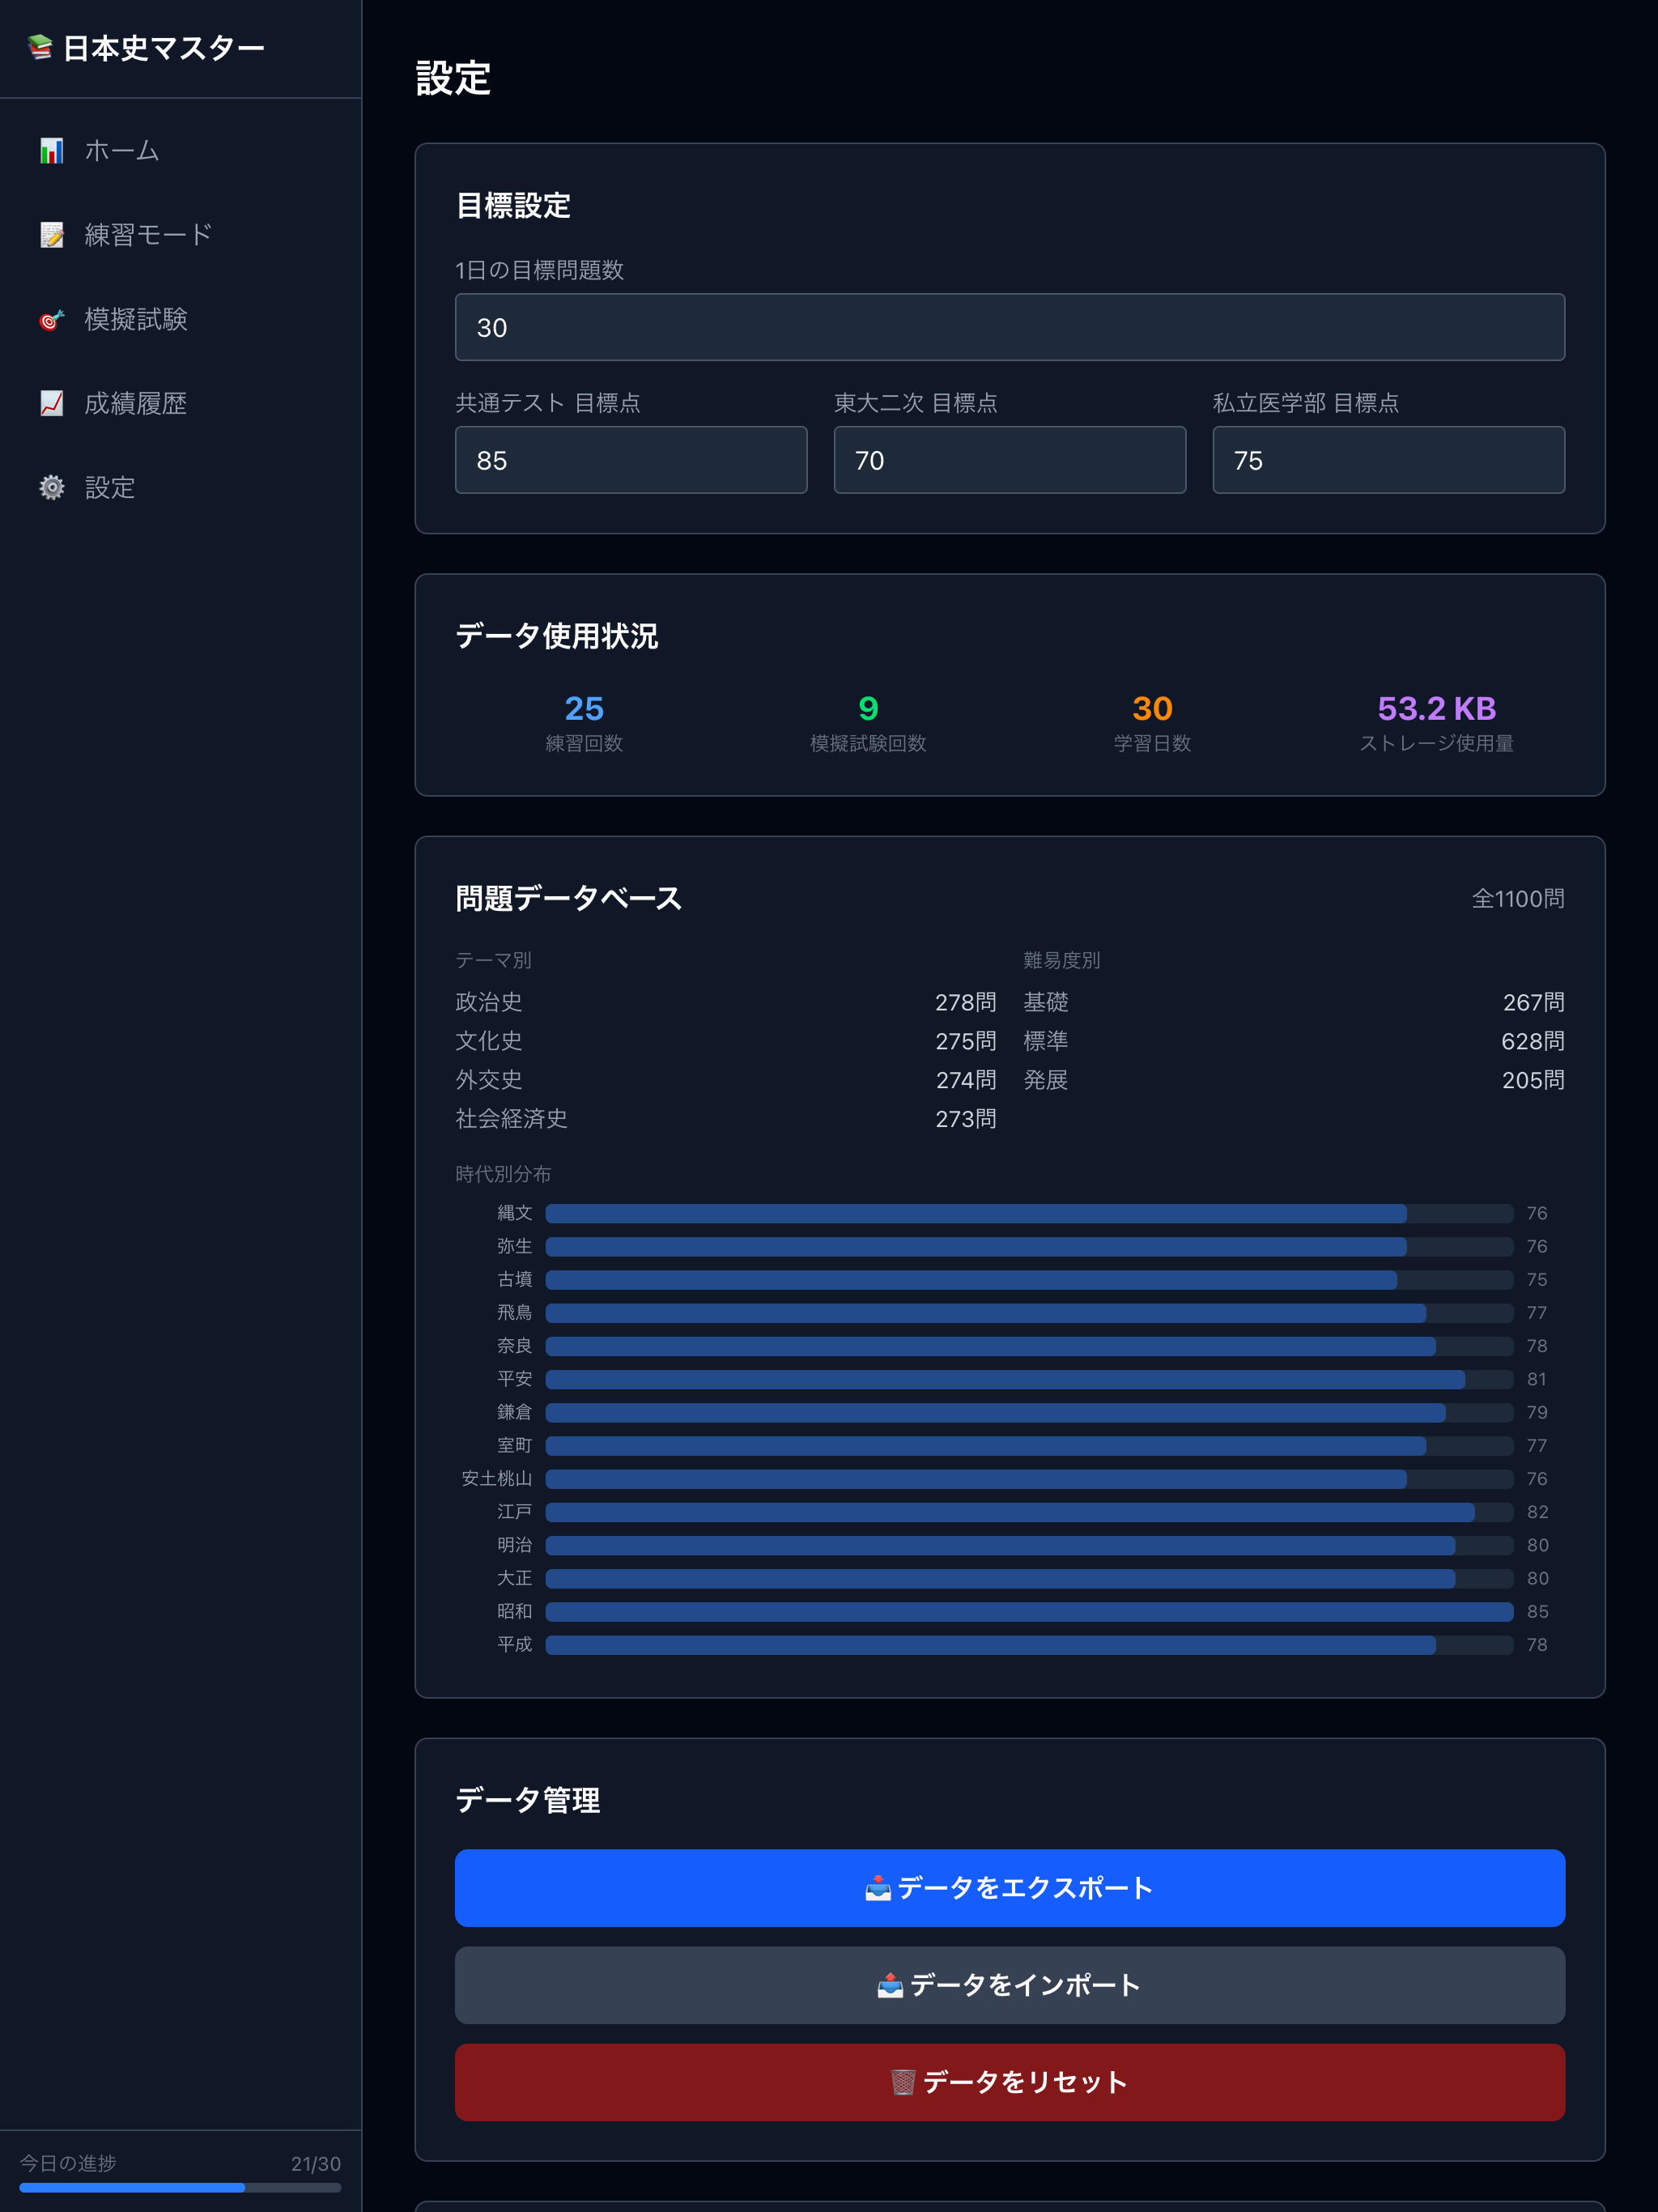Click the 社会経済史 theme row label

(x=512, y=1119)
